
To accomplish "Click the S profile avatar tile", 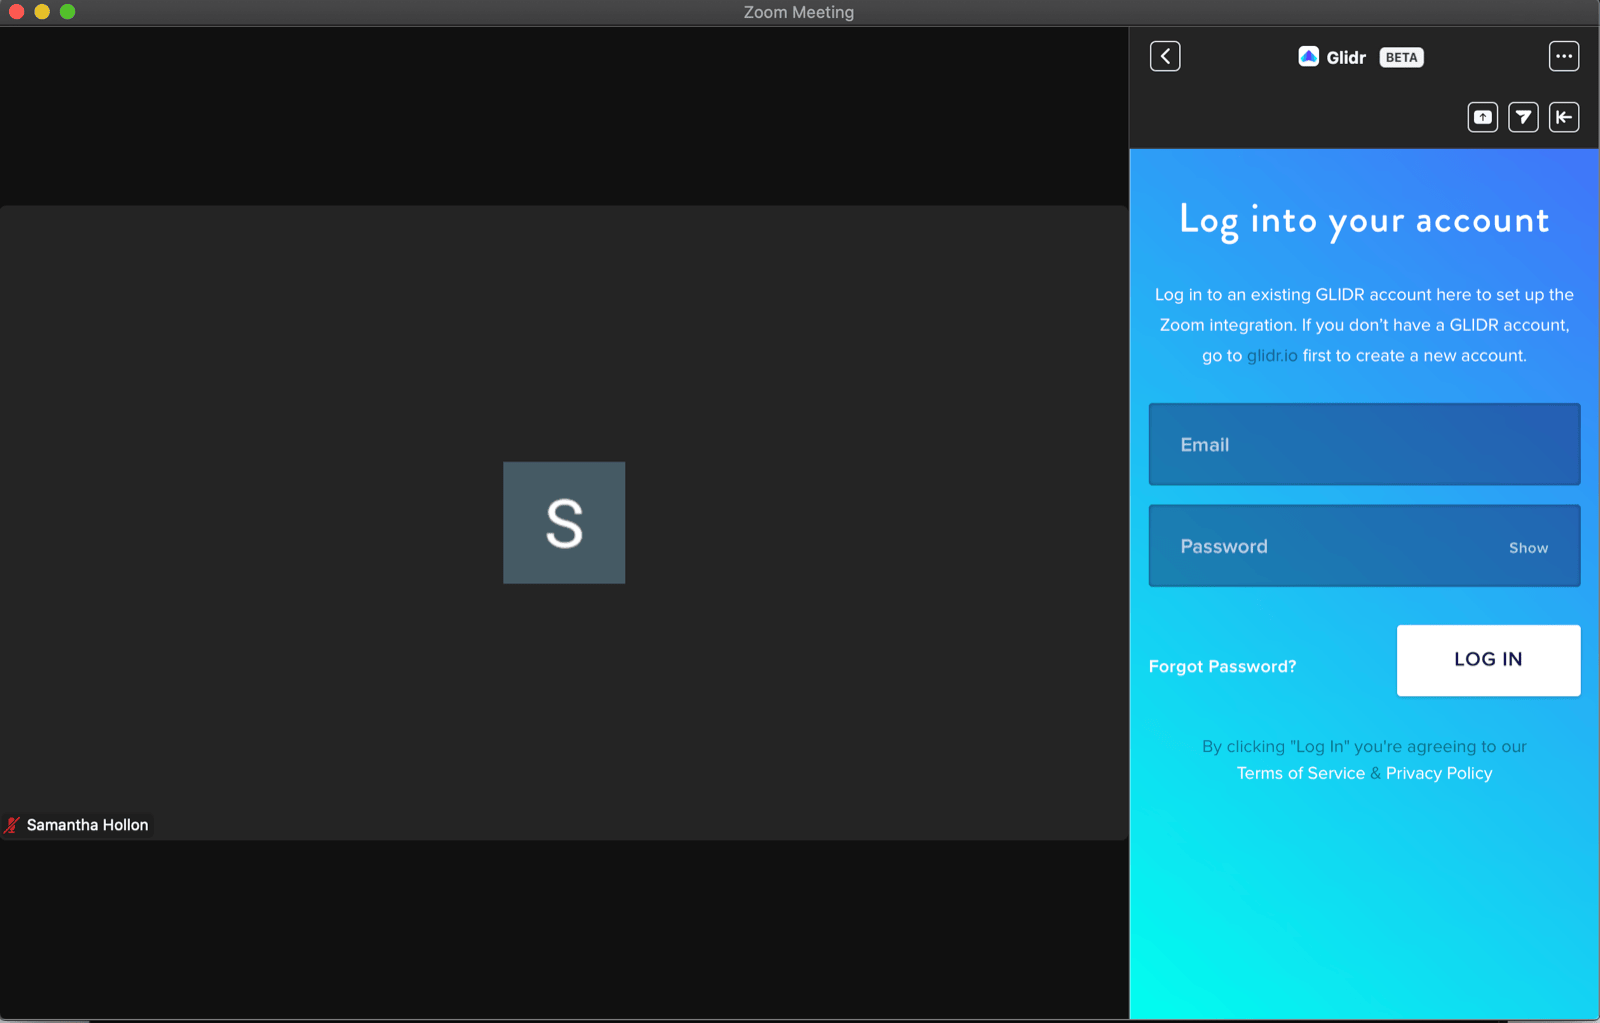I will [564, 522].
